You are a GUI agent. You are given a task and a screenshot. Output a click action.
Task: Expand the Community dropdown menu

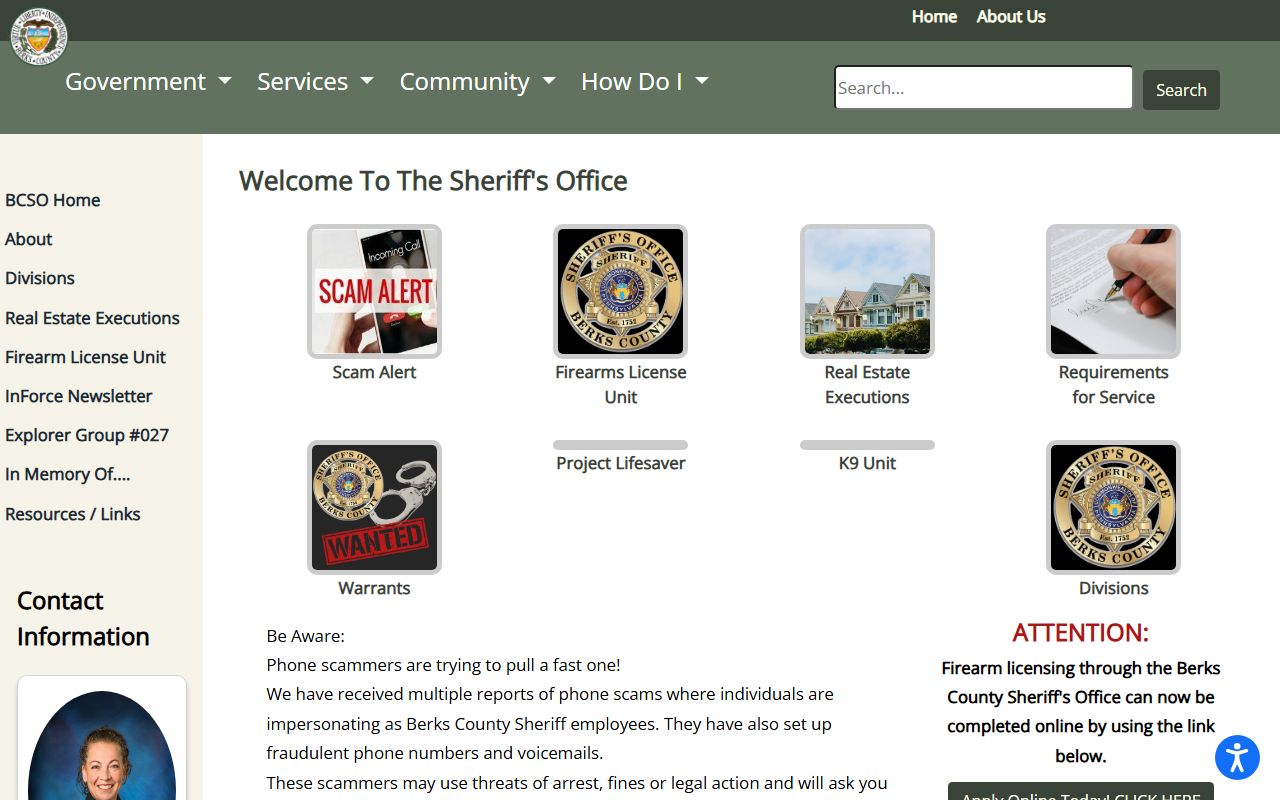(x=477, y=82)
